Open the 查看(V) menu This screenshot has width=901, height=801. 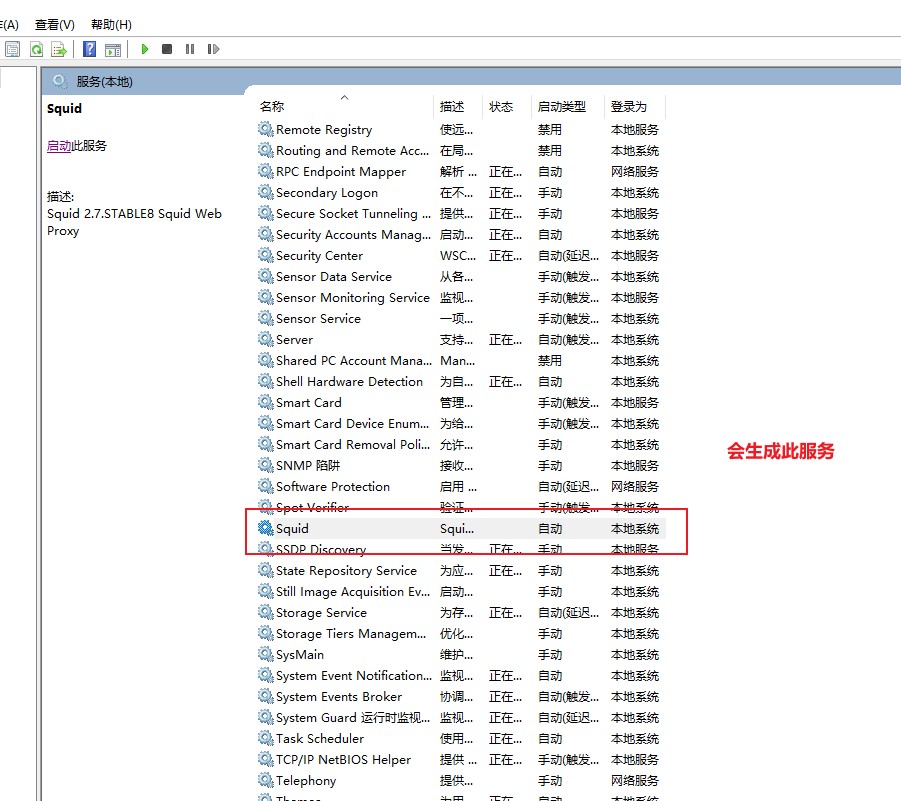pos(54,24)
